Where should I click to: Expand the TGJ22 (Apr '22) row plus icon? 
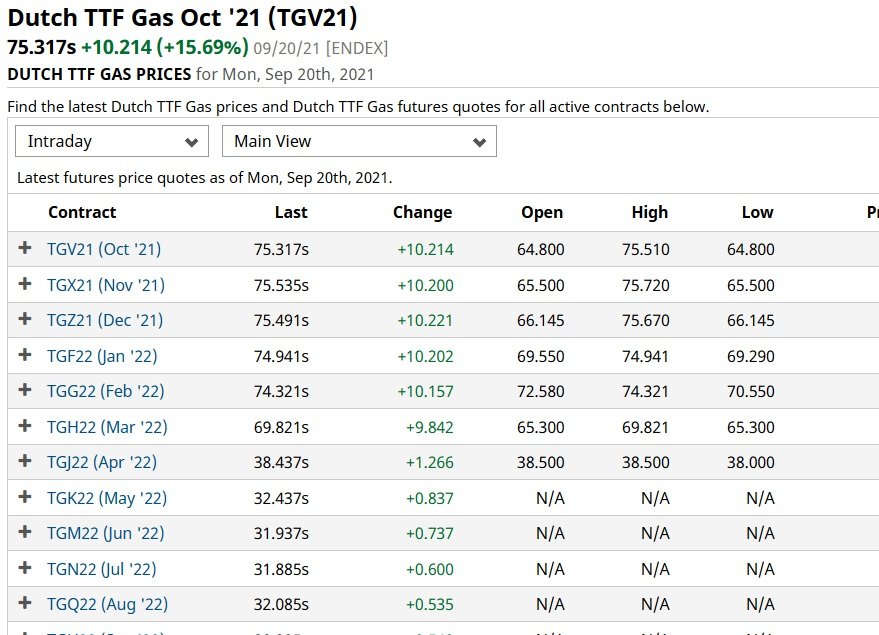(25, 461)
